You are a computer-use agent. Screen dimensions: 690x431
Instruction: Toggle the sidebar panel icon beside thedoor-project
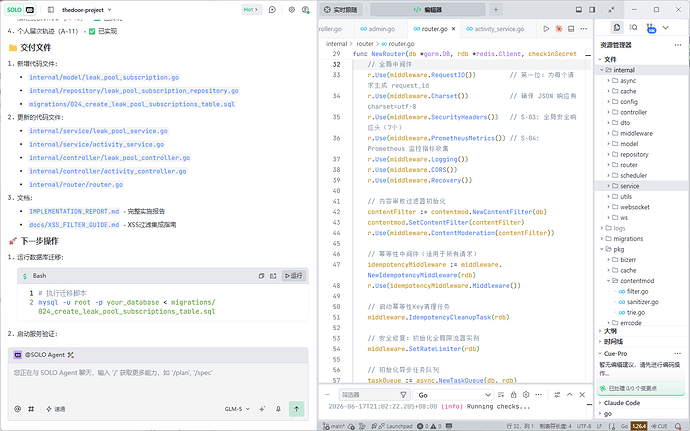coord(51,10)
